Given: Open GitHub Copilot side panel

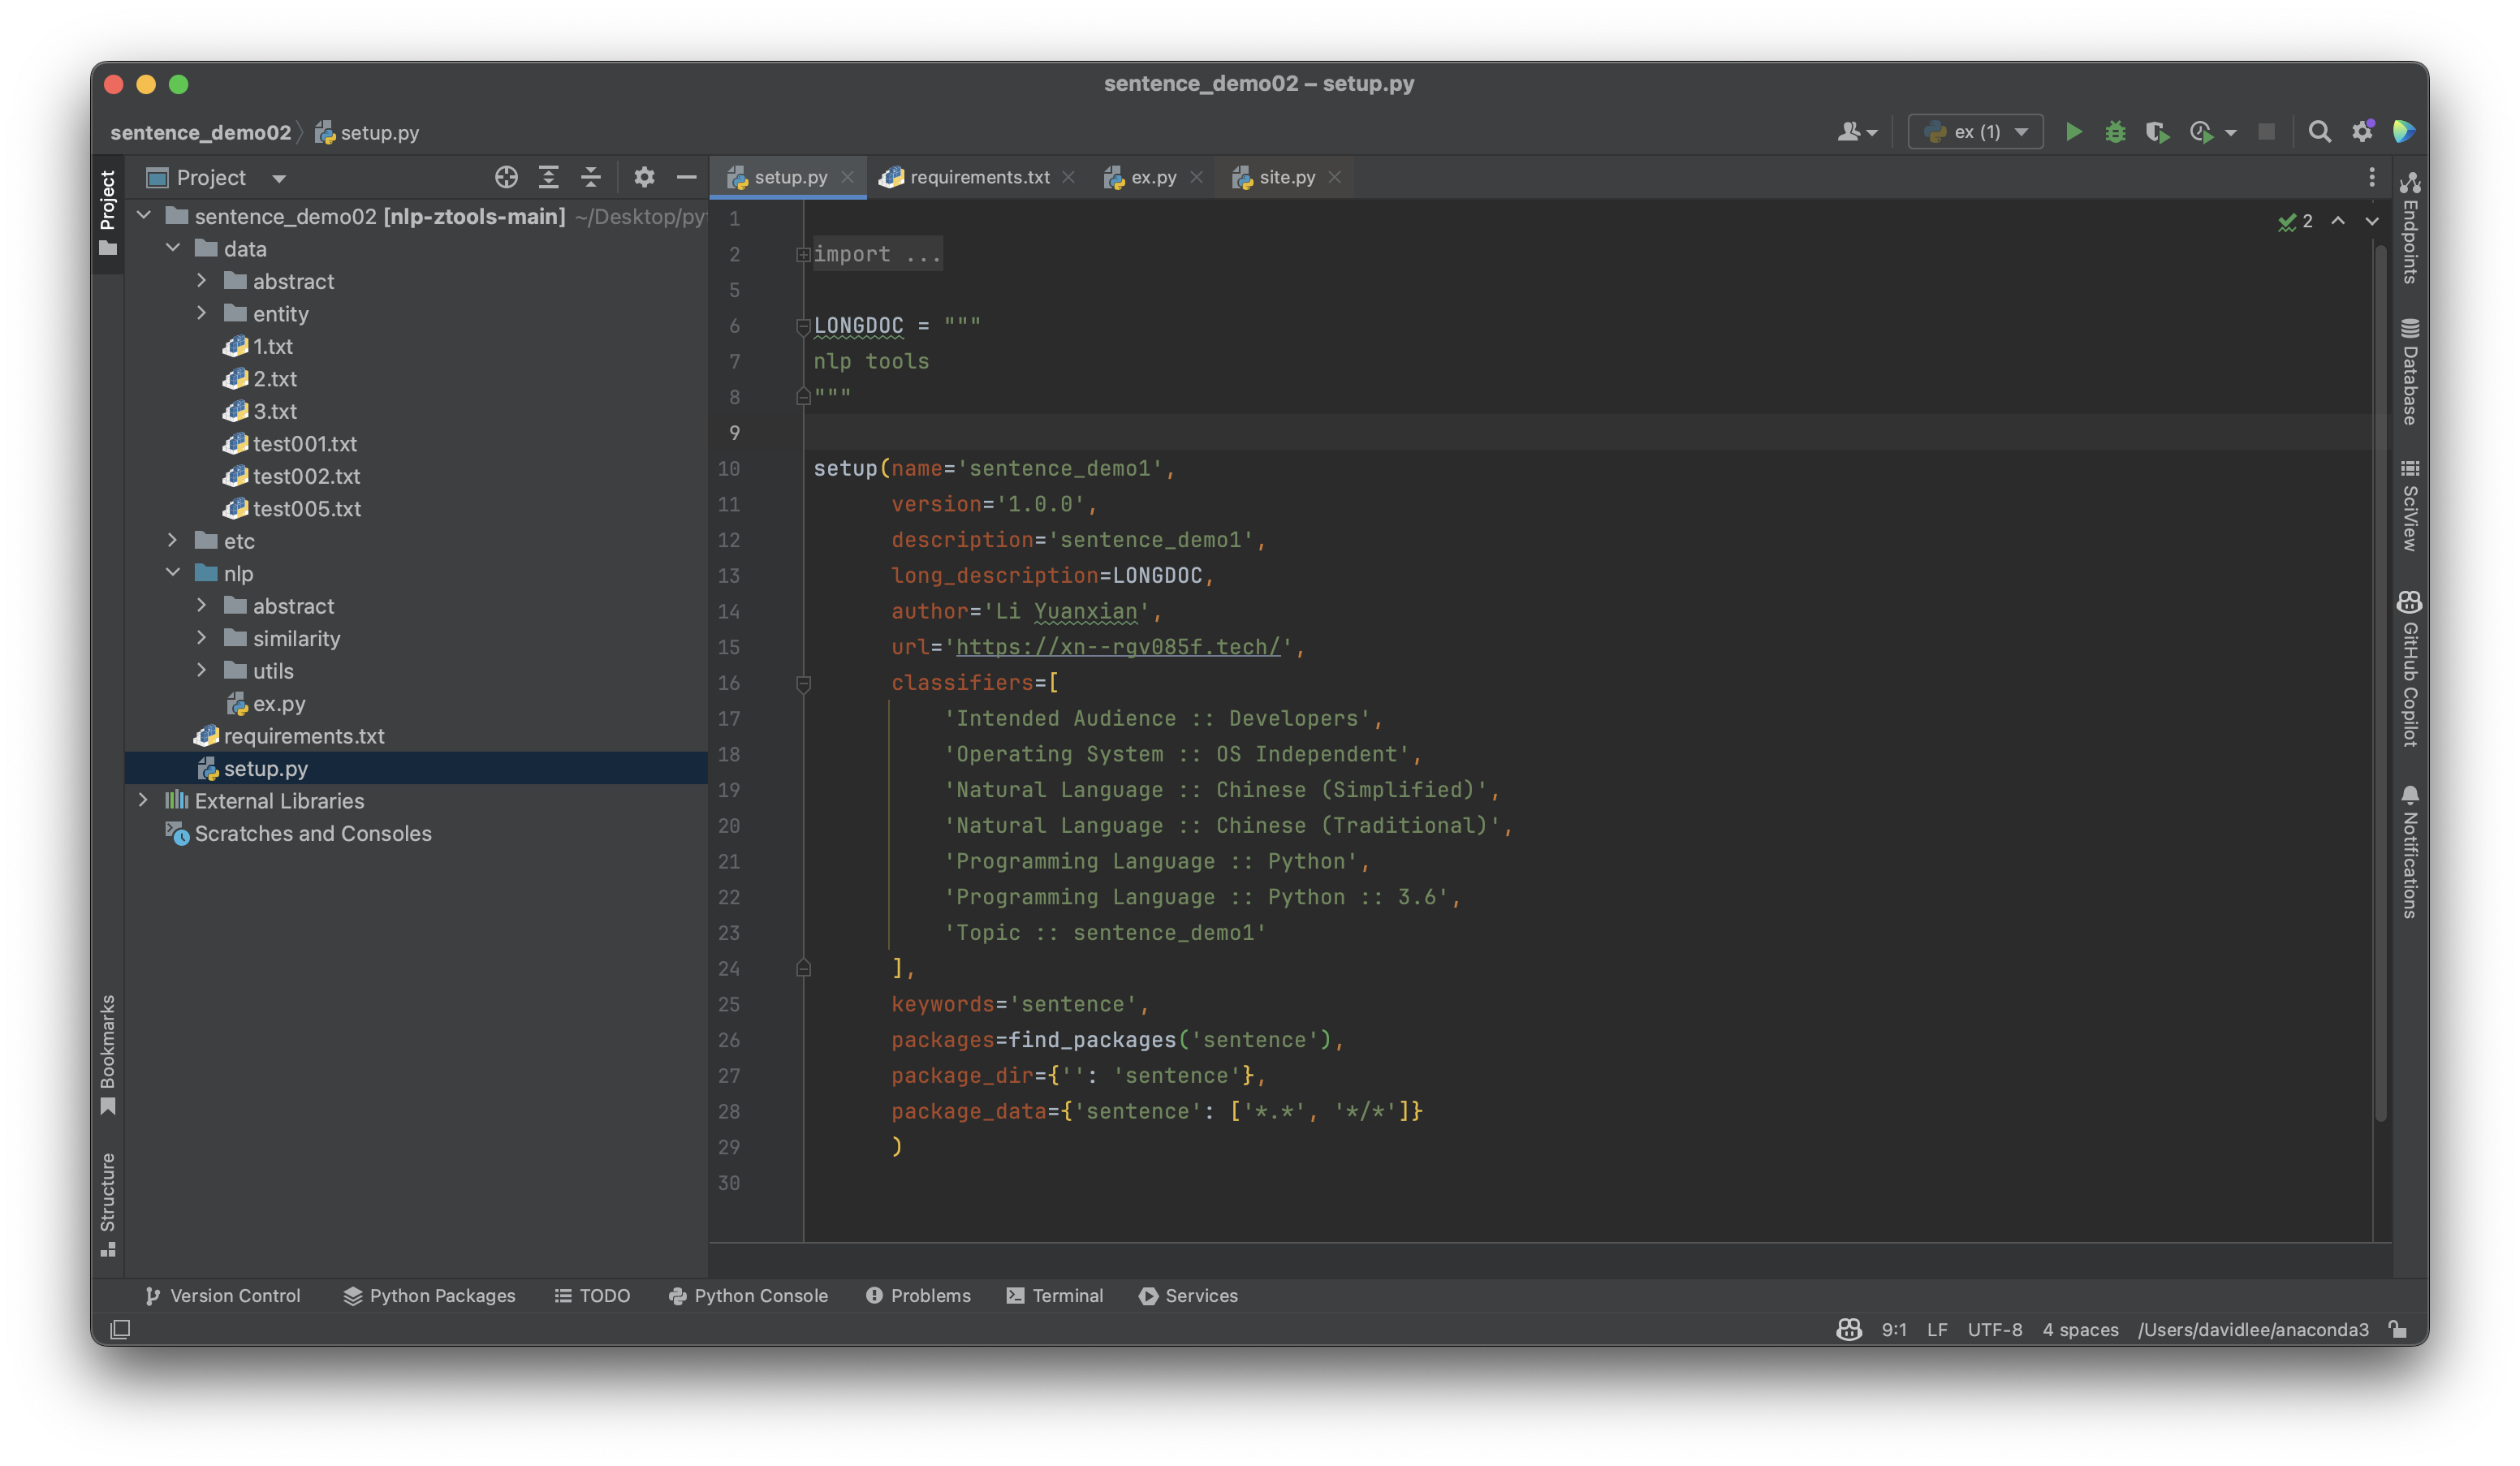Looking at the screenshot, I should pyautogui.click(x=2409, y=669).
